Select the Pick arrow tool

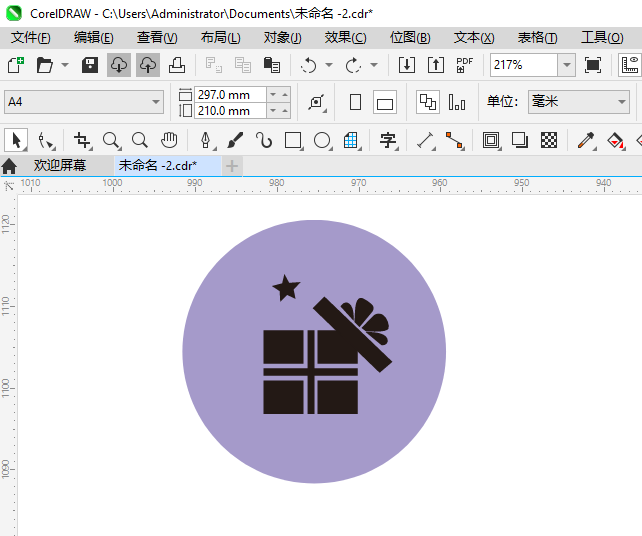16,140
